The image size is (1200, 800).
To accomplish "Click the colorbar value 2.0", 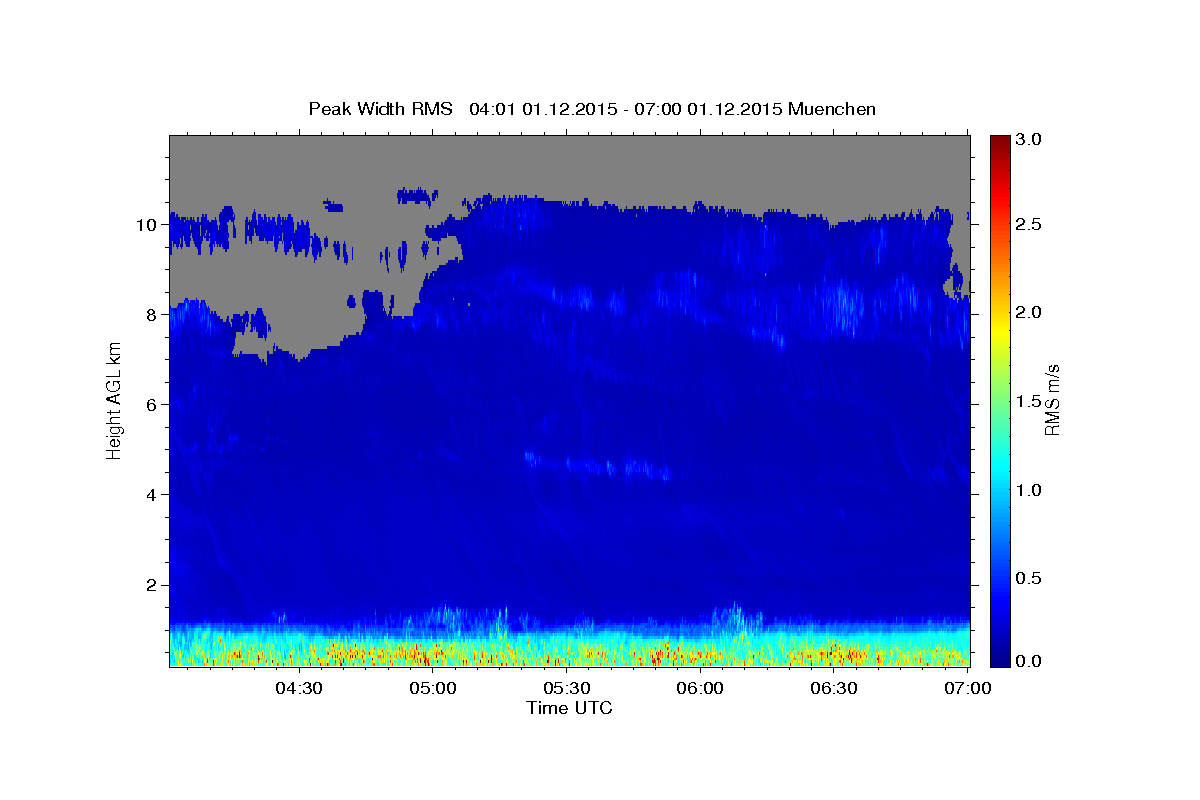I will [1029, 312].
